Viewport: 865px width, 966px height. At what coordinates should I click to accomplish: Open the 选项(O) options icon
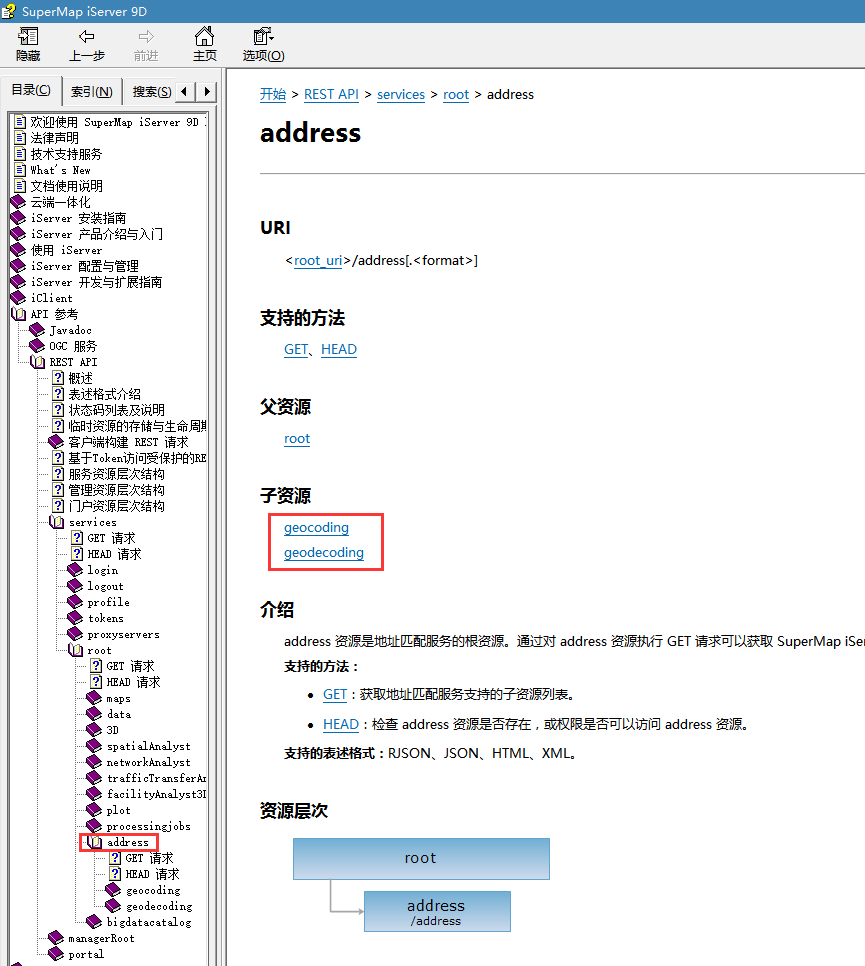[263, 36]
